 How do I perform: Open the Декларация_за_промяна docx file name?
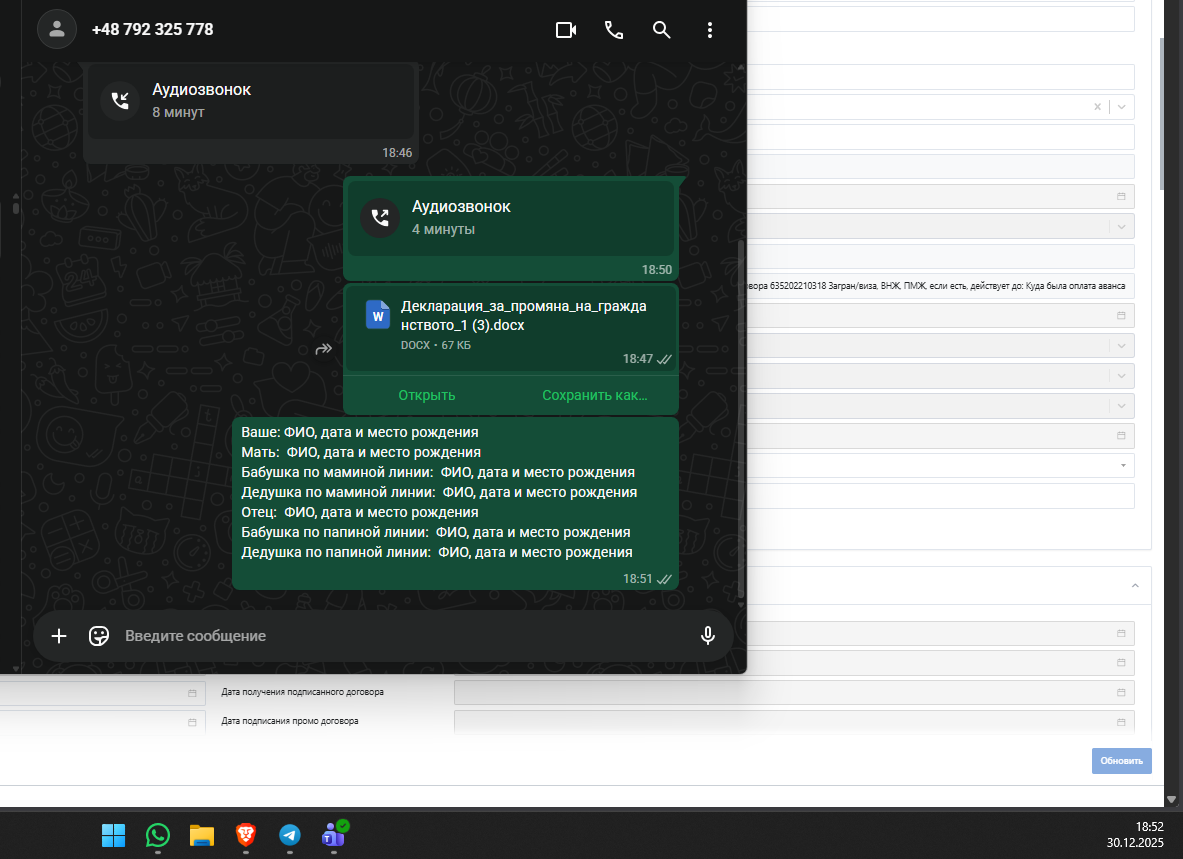coord(524,315)
